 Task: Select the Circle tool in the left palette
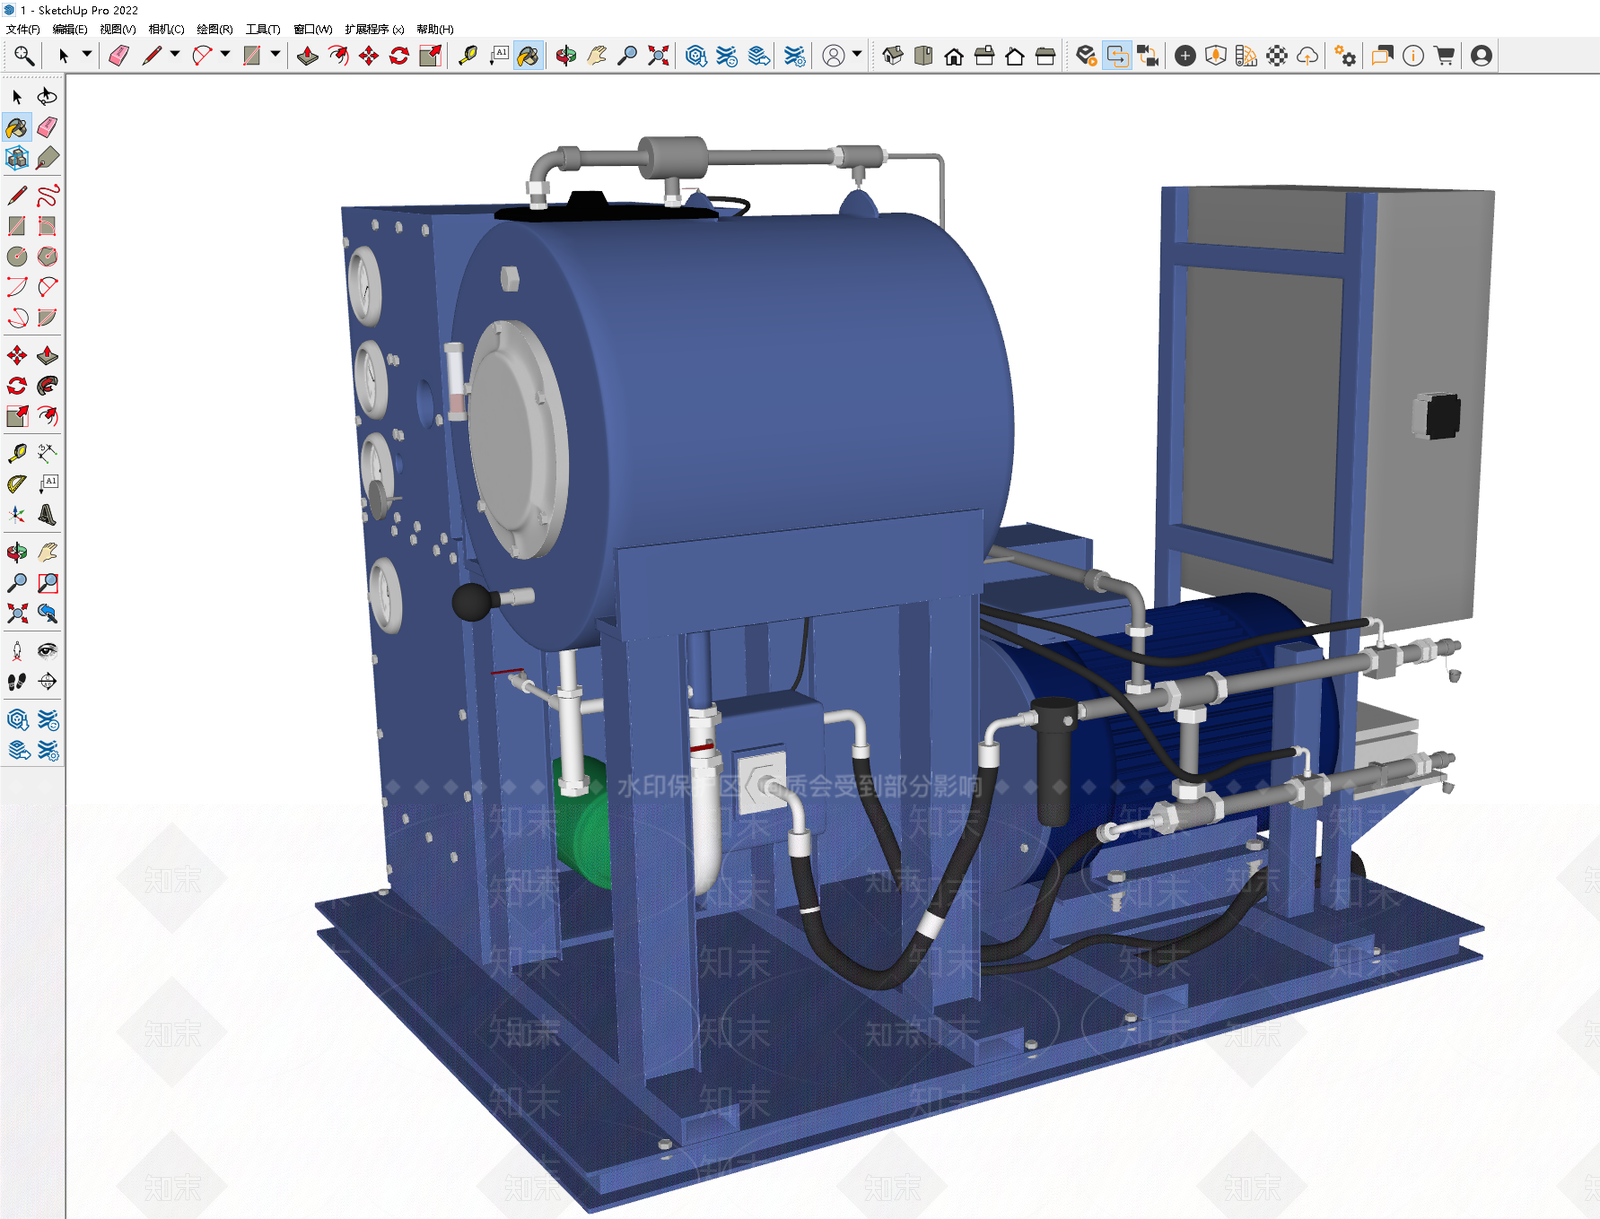pyautogui.click(x=17, y=257)
